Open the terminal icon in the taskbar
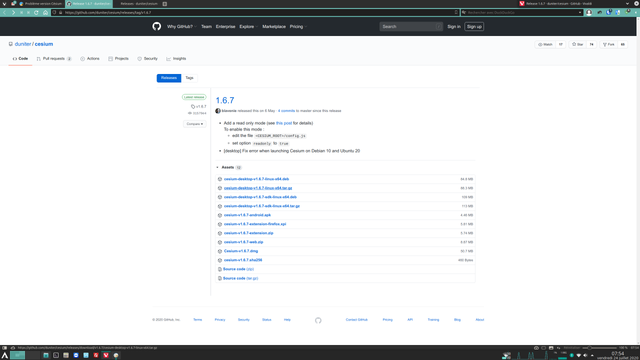Viewport: 640px width, 360px height. [x=56, y=356]
